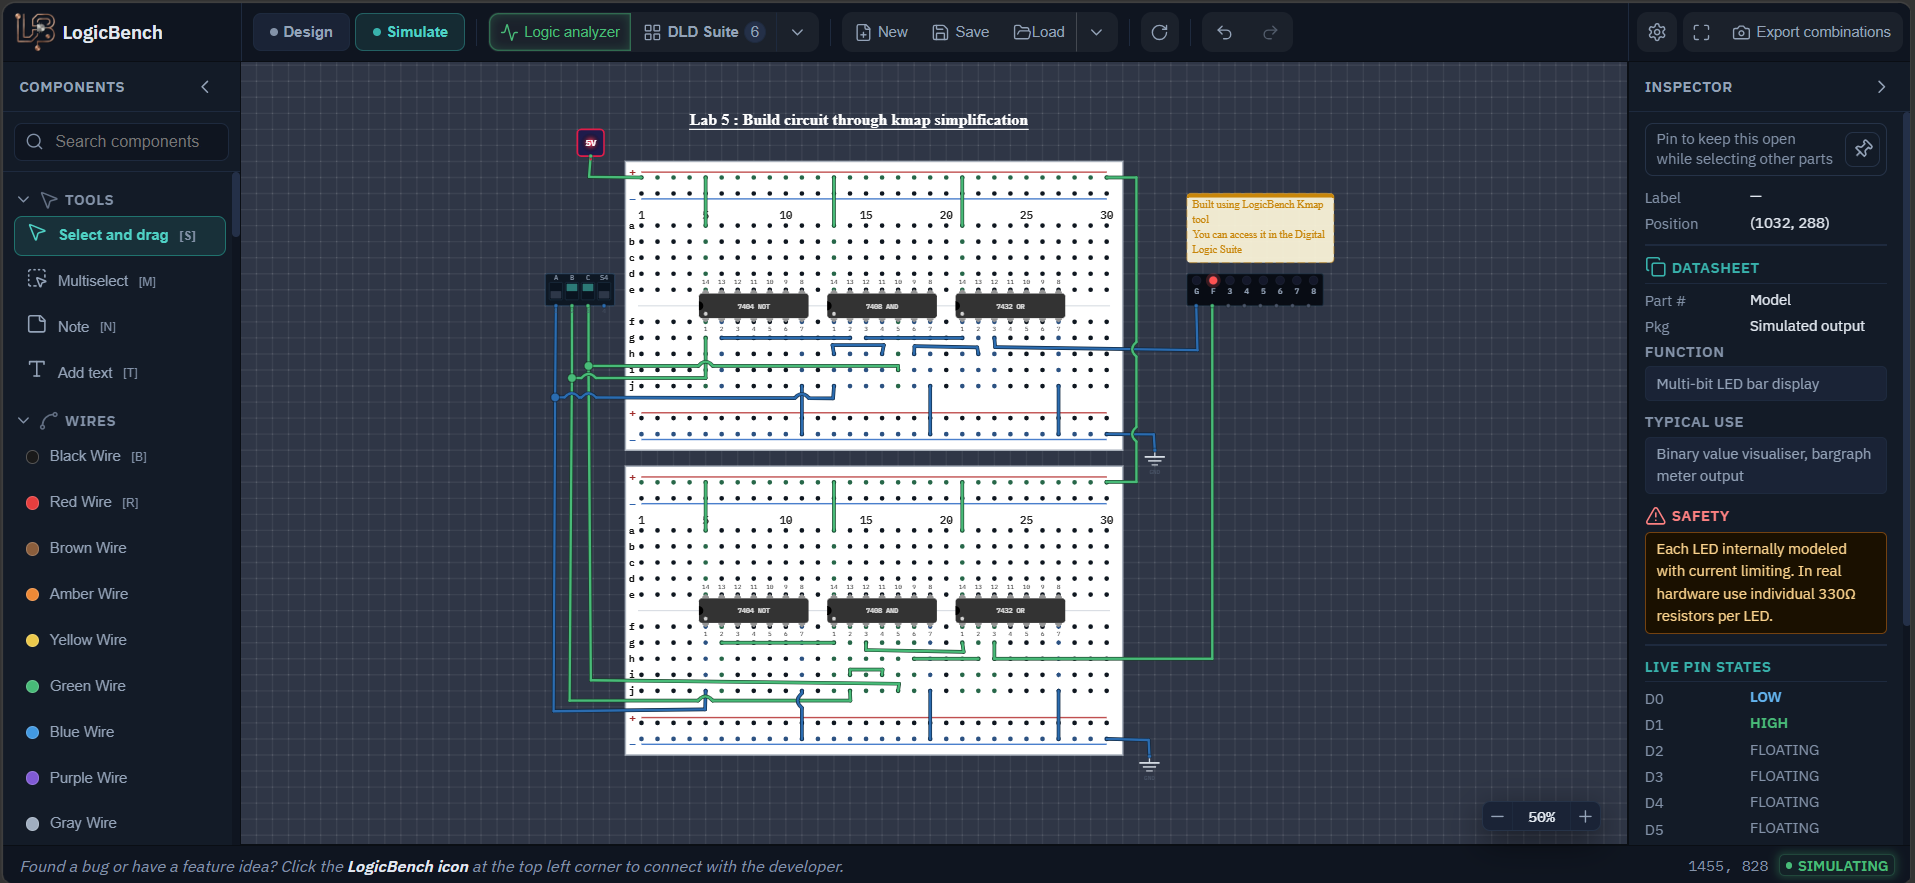This screenshot has height=883, width=1915.
Task: Toggle the input DIP switch block
Action: (580, 289)
